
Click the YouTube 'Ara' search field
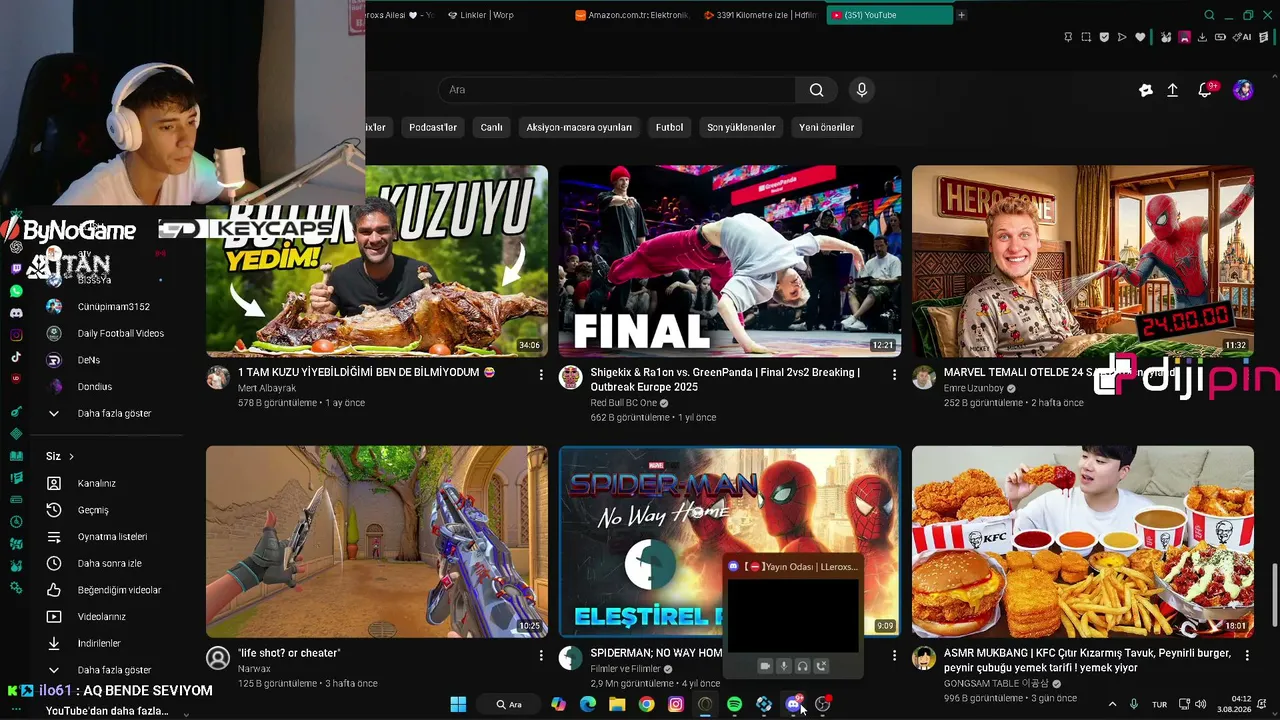[617, 90]
